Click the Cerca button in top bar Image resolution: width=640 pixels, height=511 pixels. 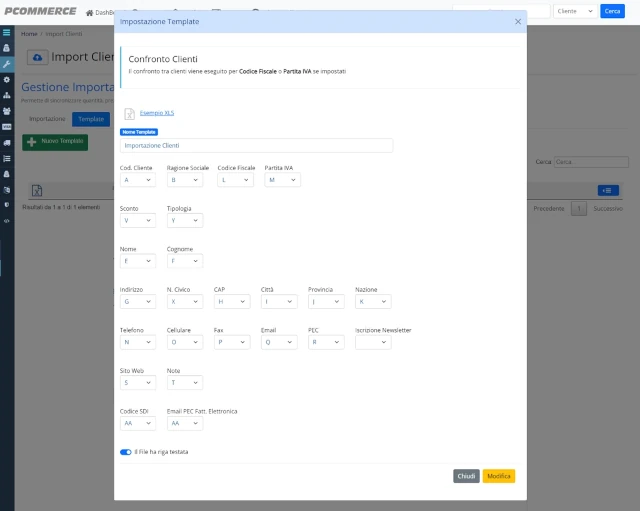[x=612, y=11]
